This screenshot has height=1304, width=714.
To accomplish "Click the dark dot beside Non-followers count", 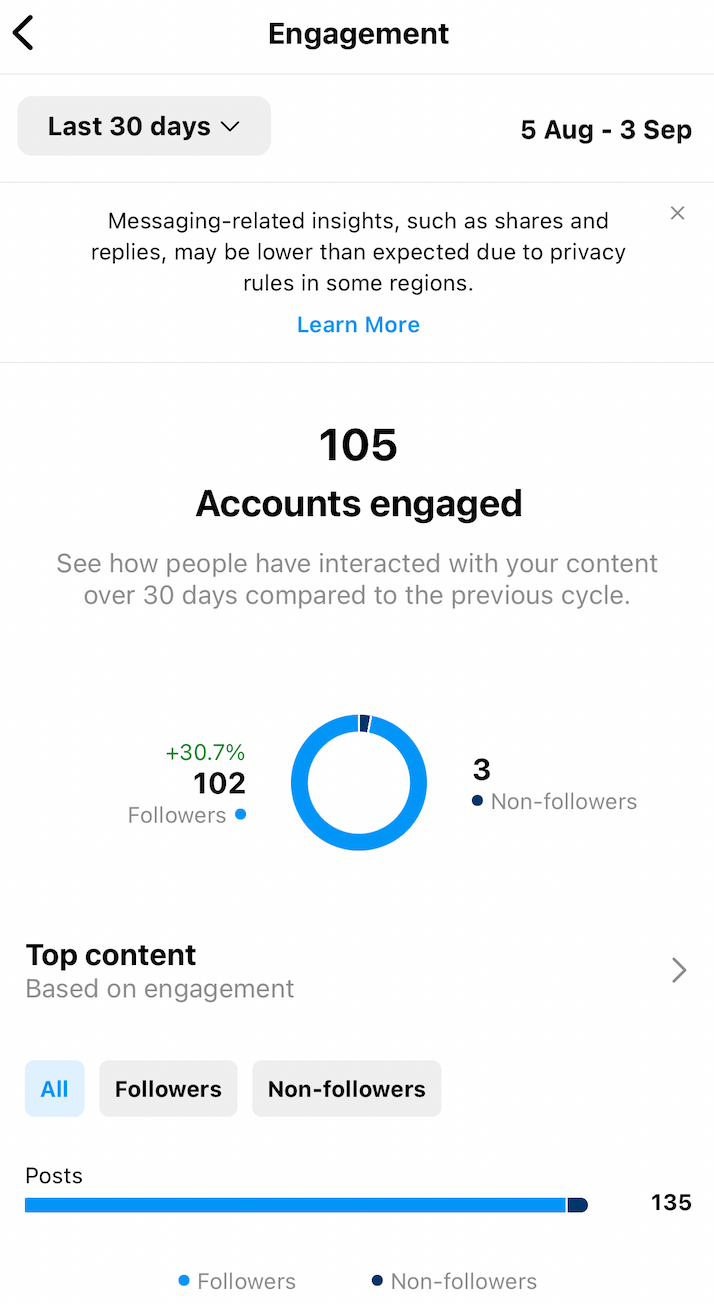I will [477, 801].
